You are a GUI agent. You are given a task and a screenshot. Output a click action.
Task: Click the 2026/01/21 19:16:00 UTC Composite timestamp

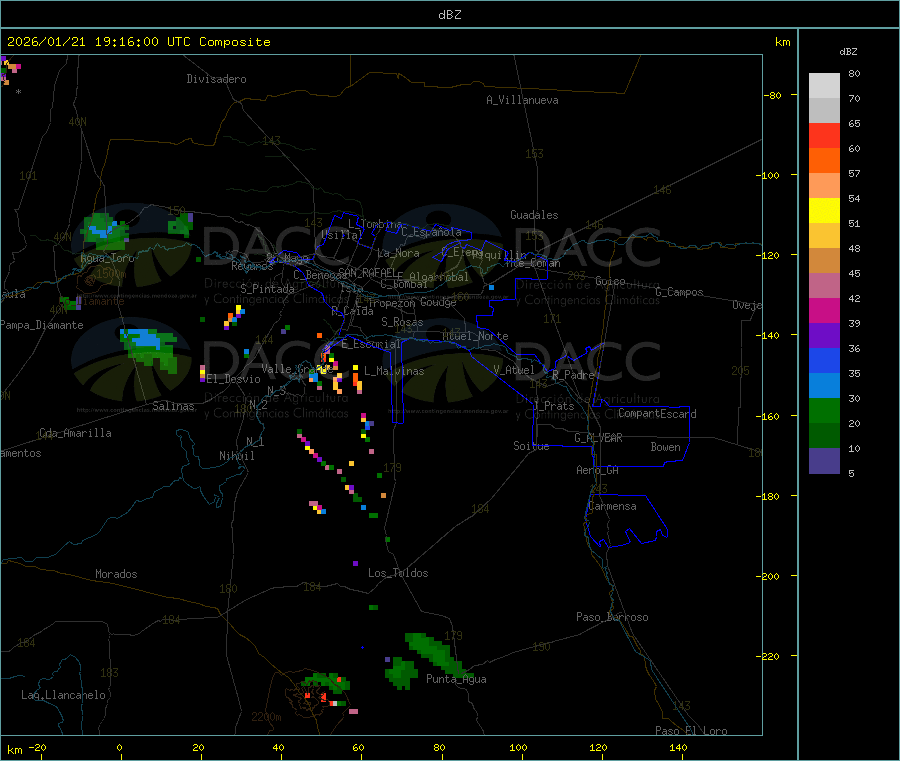(x=138, y=42)
